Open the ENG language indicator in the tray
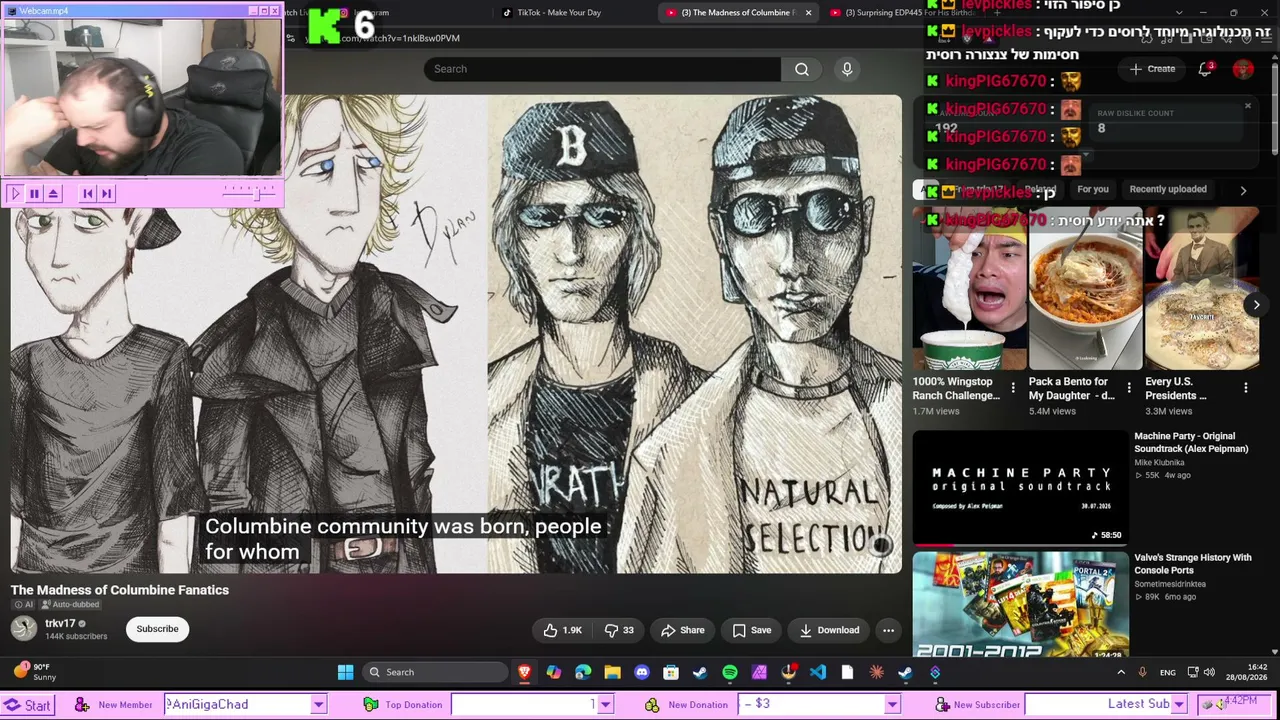 point(1168,672)
